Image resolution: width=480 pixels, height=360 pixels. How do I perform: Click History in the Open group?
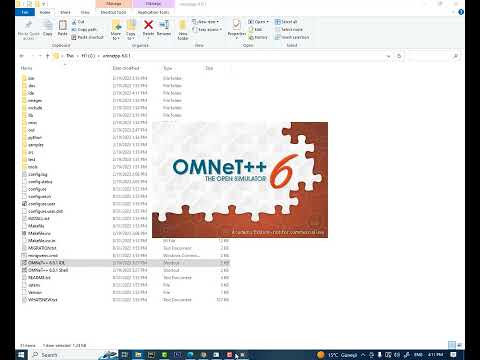tap(258, 37)
